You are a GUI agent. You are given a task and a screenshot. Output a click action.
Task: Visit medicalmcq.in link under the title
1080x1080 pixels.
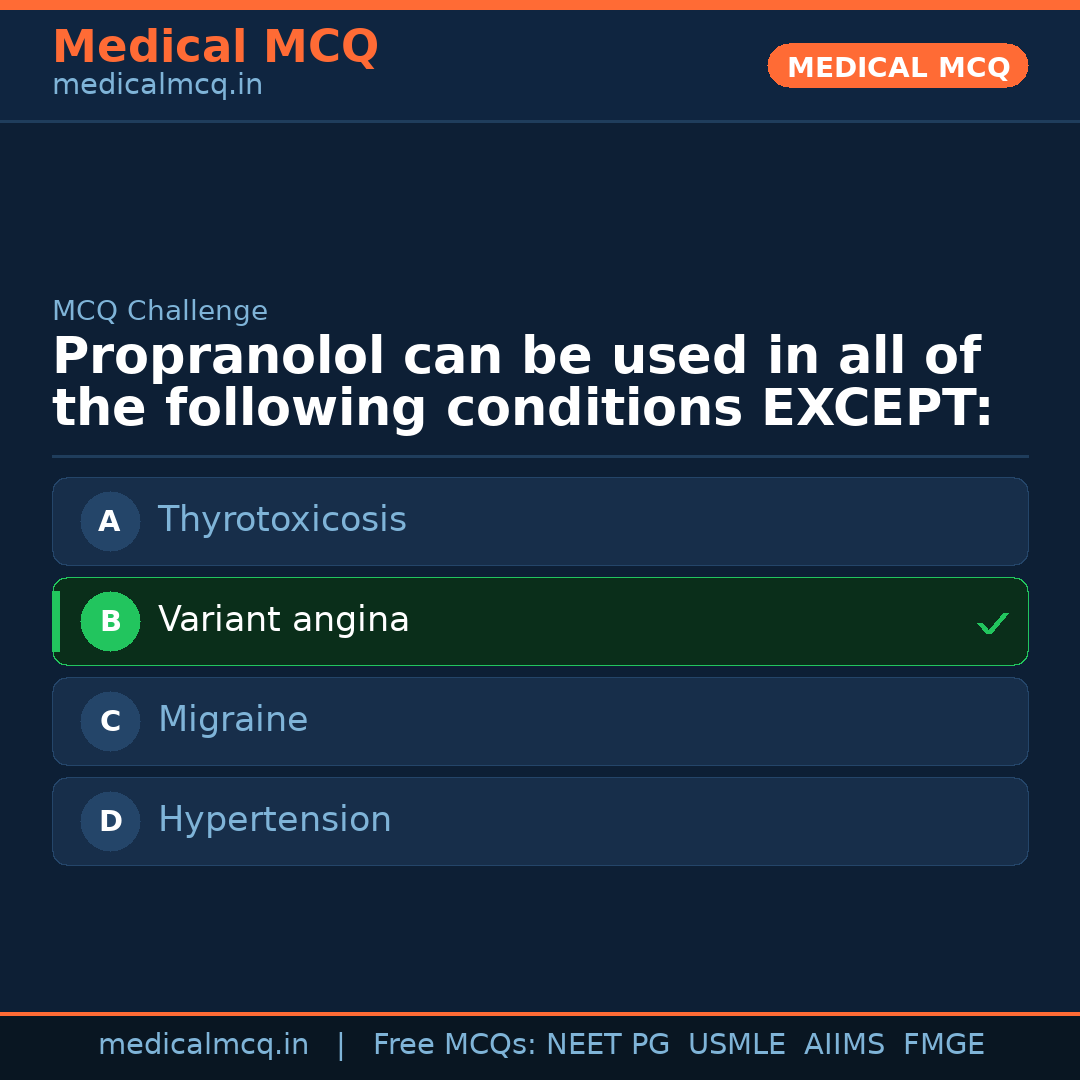(x=157, y=85)
